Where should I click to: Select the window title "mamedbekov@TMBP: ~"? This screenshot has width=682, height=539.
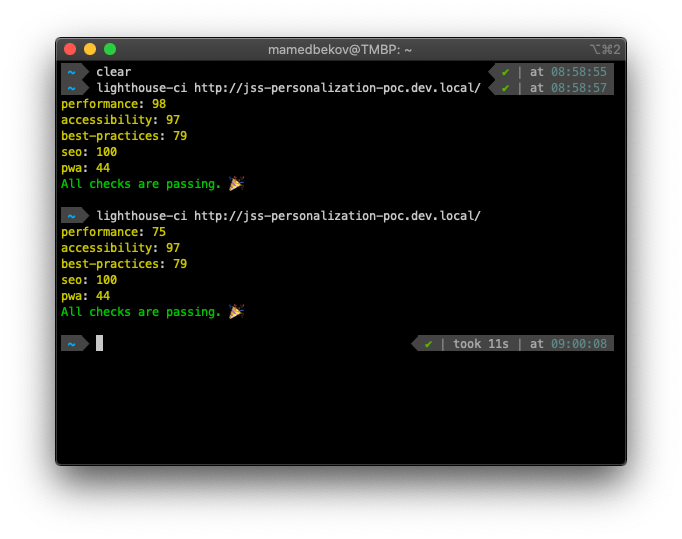(x=341, y=49)
